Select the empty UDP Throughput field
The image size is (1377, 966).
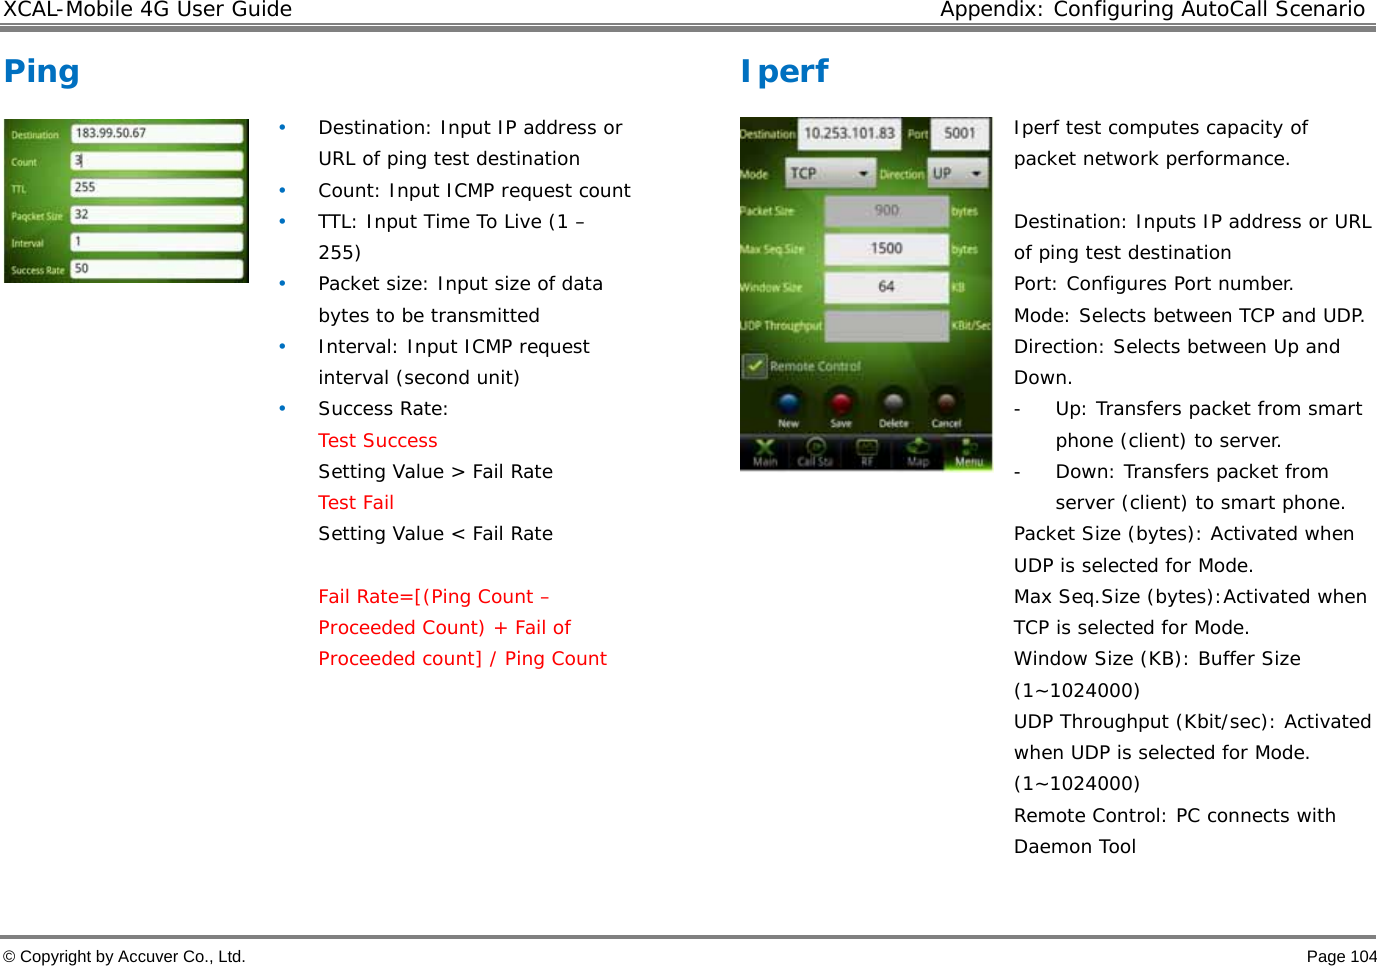[x=886, y=325]
